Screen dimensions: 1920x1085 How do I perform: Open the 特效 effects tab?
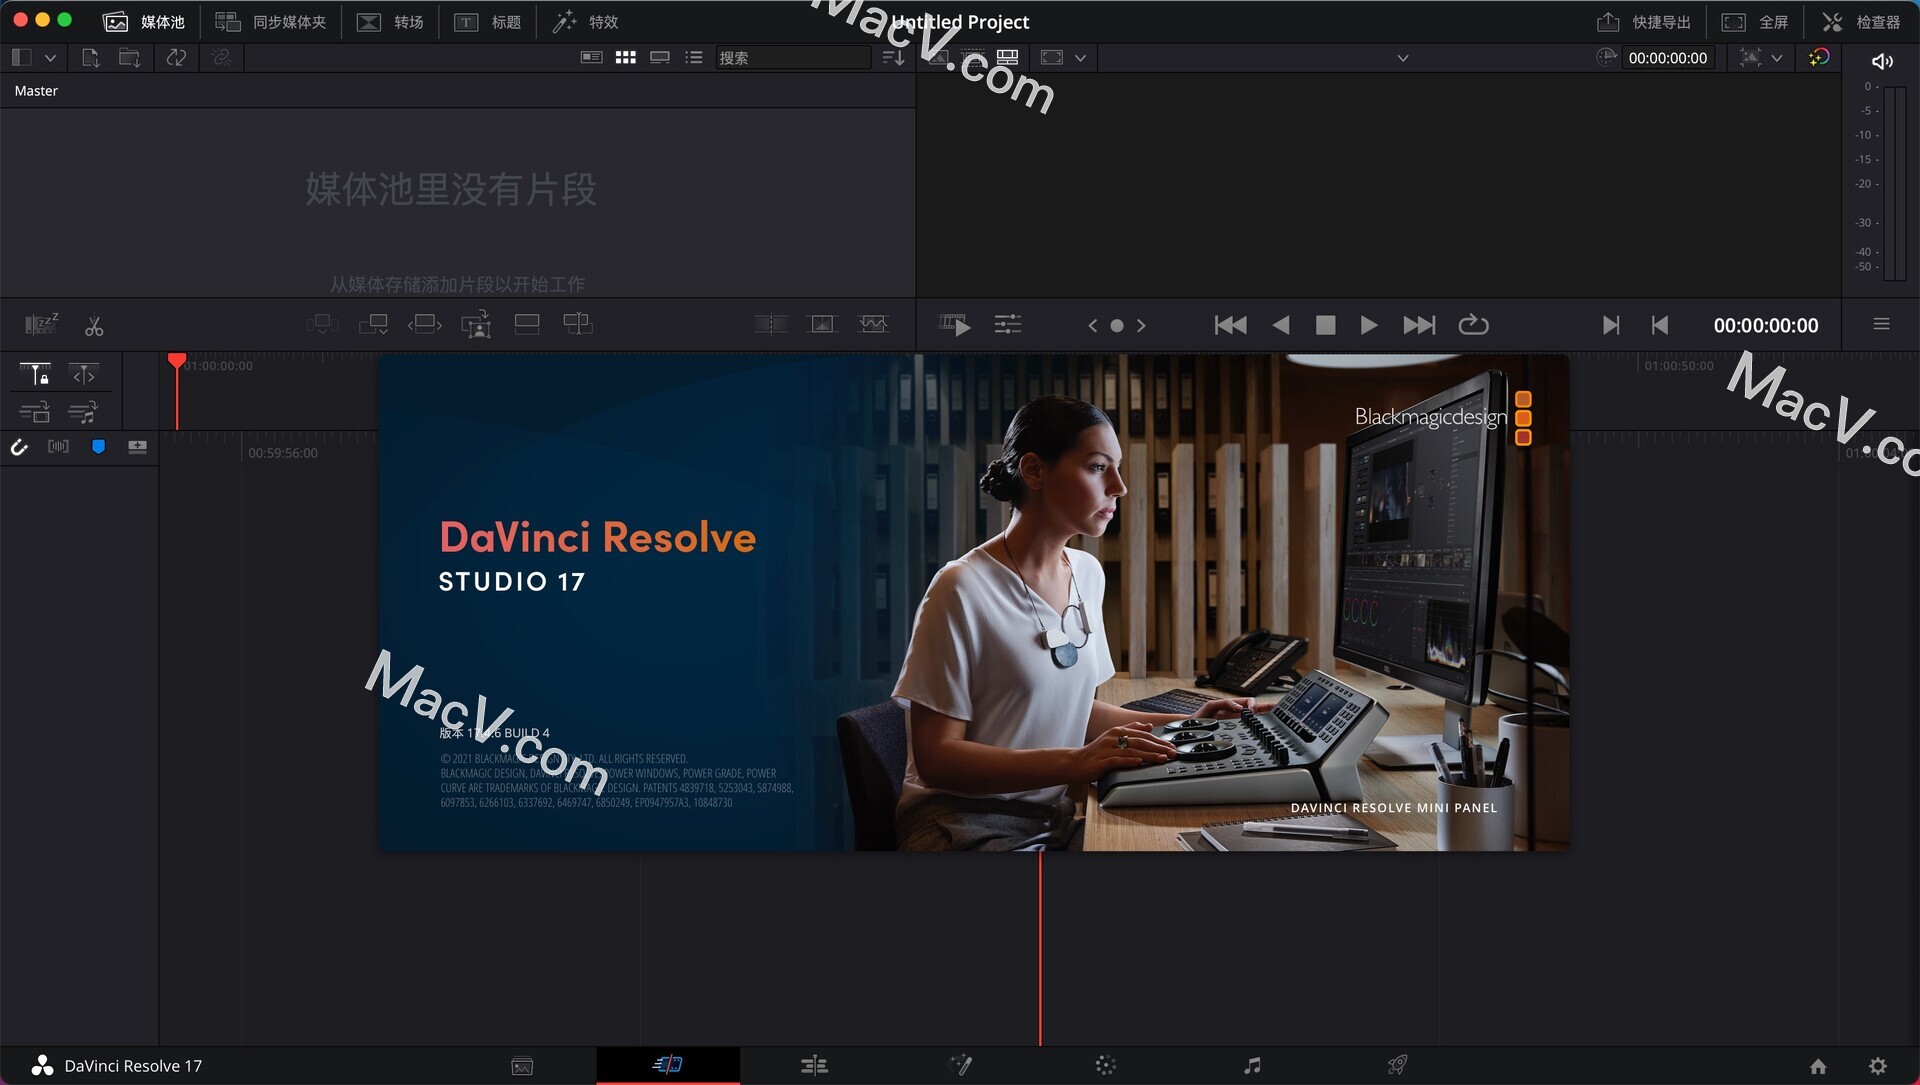tap(586, 21)
